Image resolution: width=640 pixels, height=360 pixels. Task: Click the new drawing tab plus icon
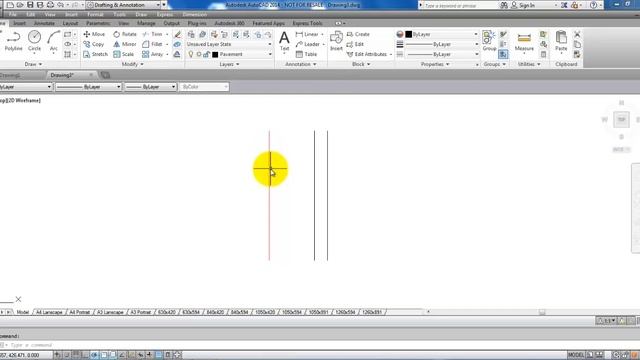[x=105, y=75]
